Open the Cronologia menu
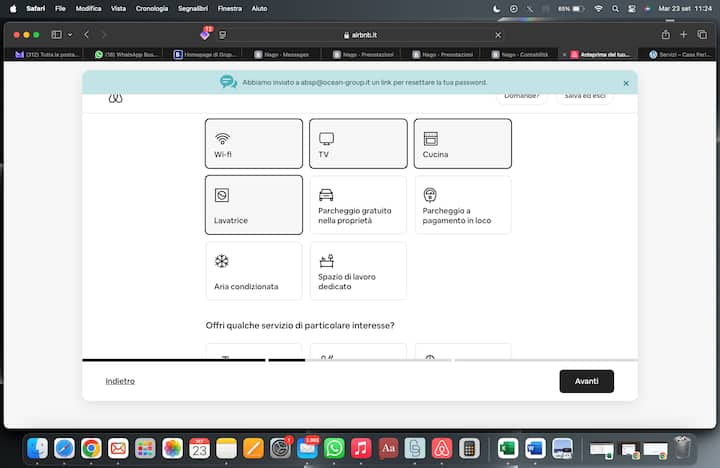 pyautogui.click(x=152, y=7)
